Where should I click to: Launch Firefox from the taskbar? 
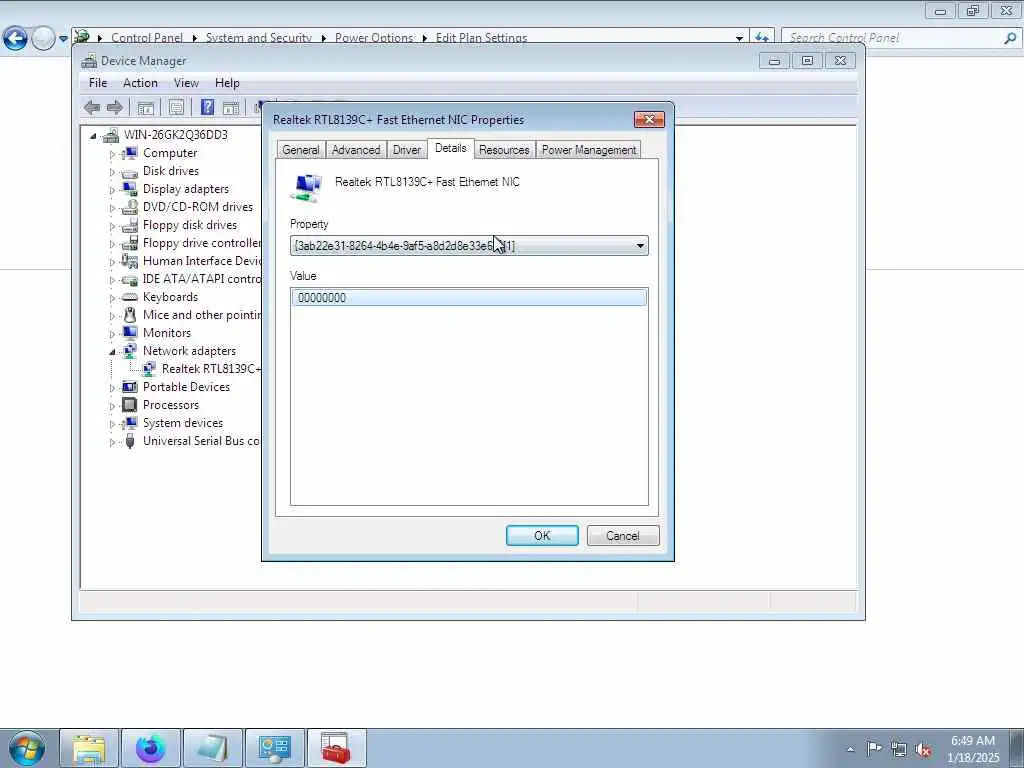[x=151, y=748]
